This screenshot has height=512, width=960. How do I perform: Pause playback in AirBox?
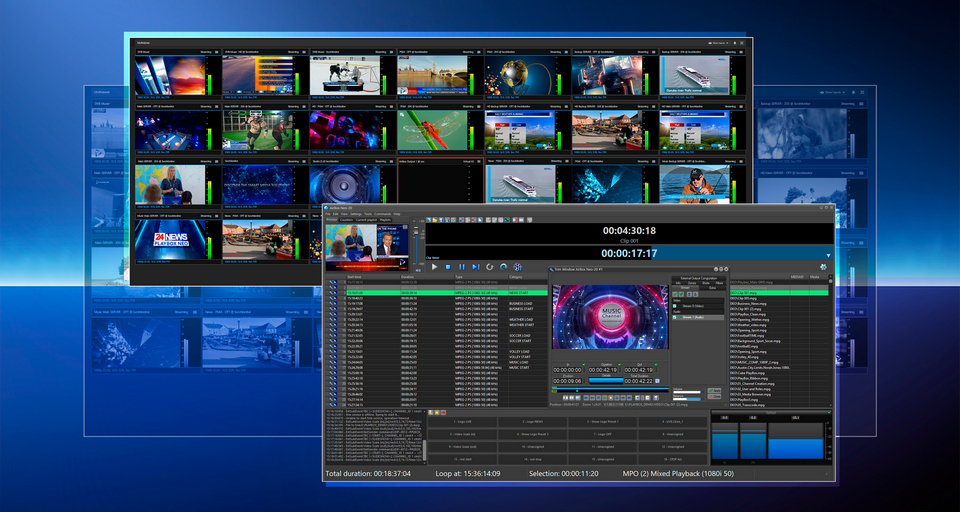coord(462,267)
